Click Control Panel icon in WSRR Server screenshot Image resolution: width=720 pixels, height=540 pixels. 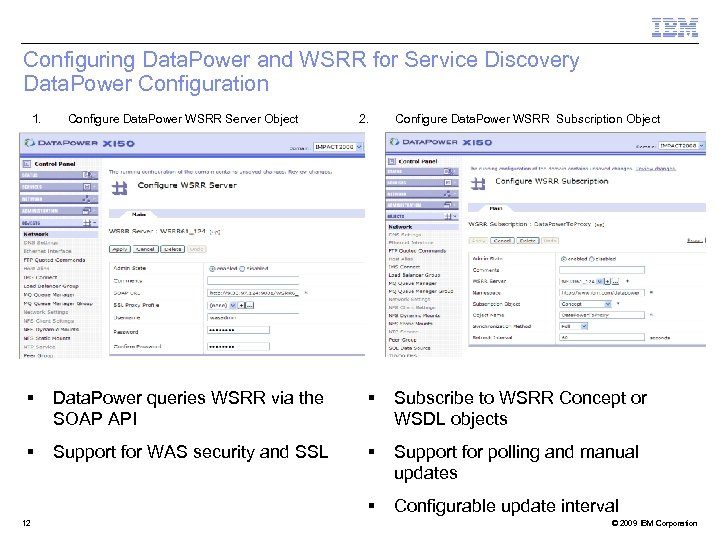click(x=27, y=163)
